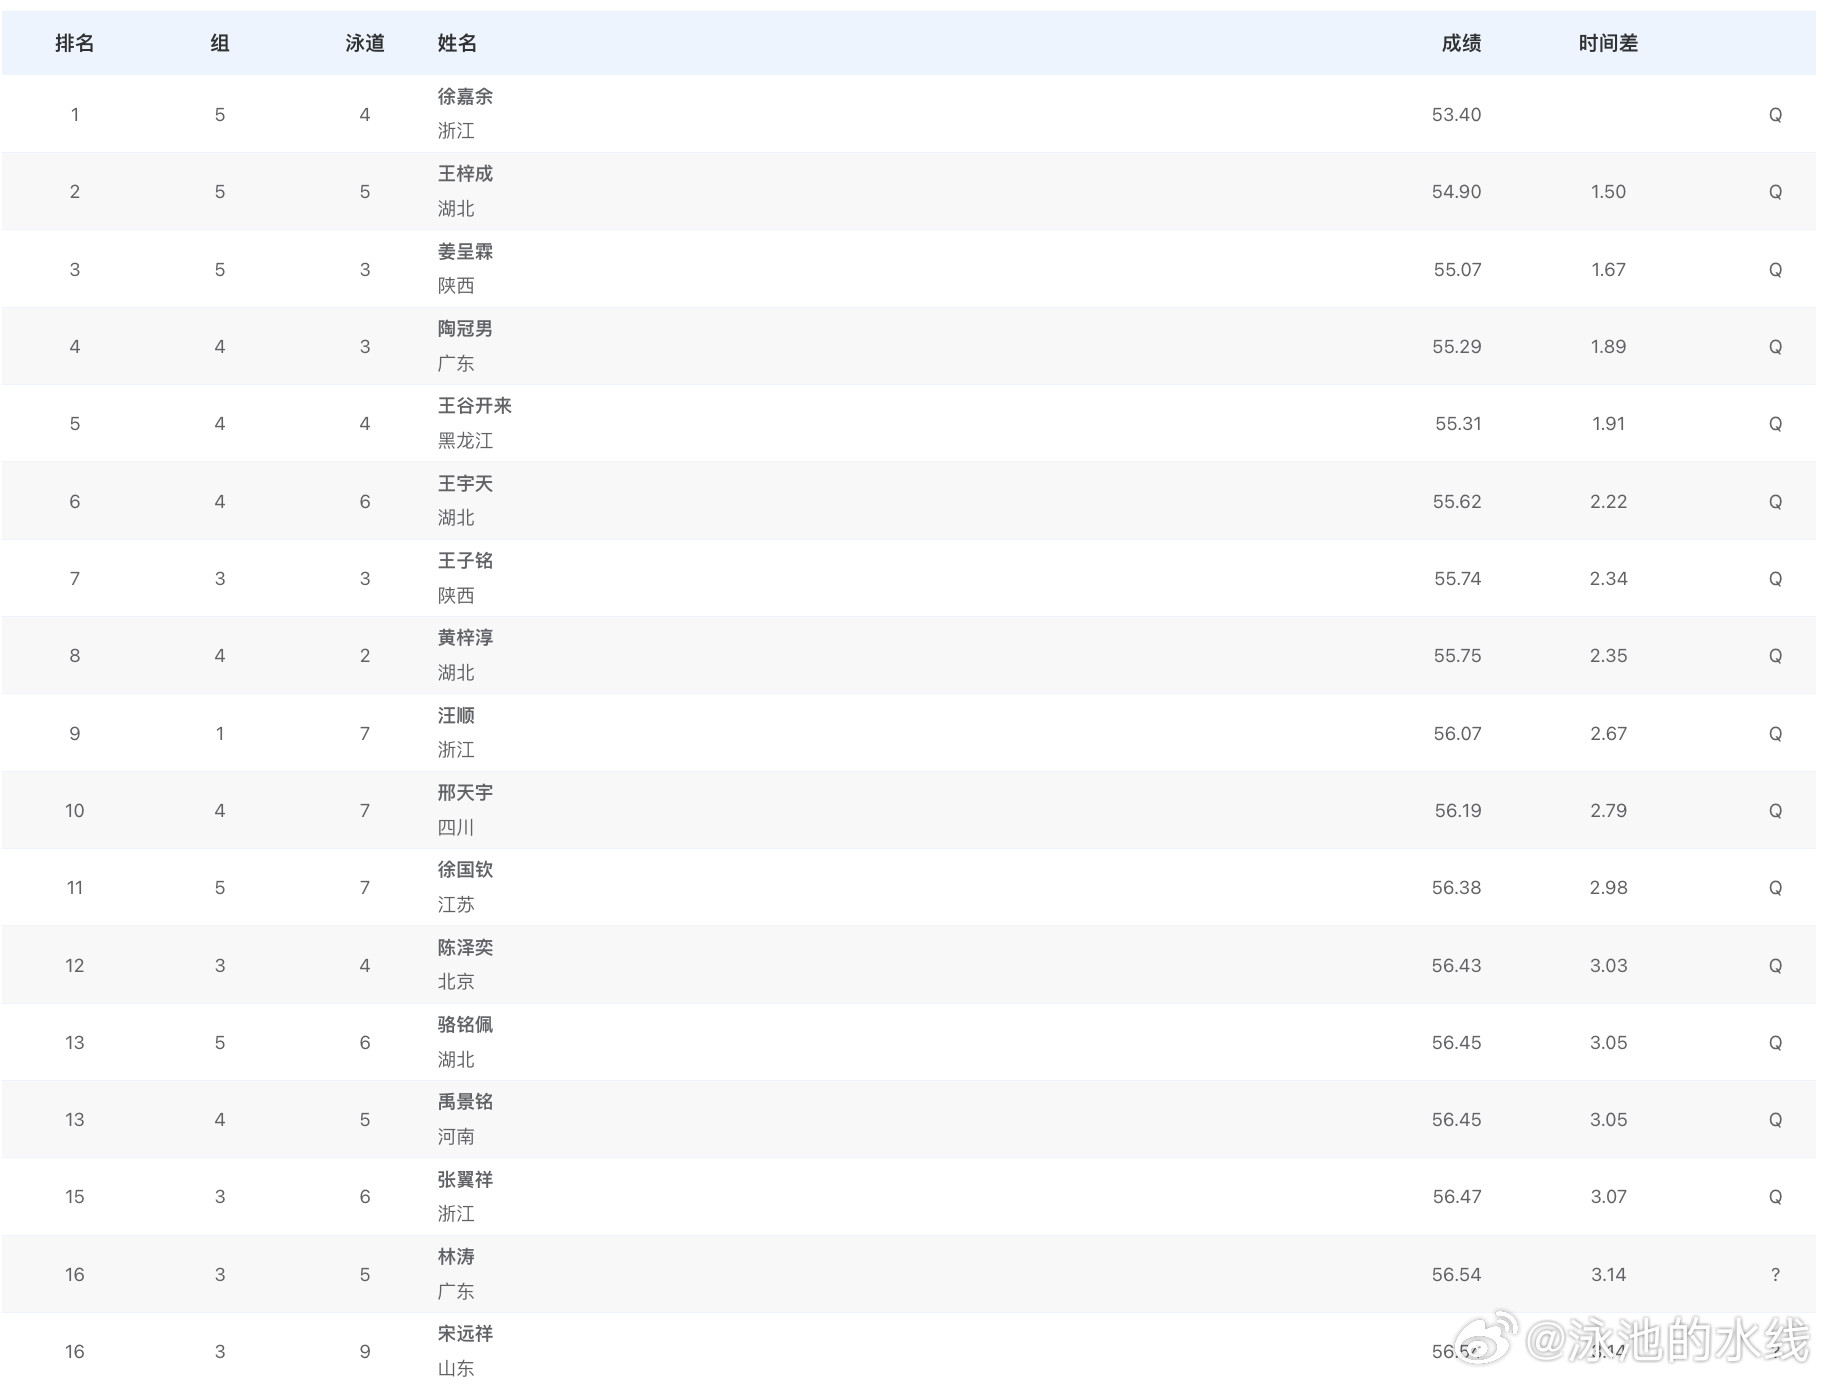This screenshot has height=1384, width=1826.
Task: Click the Q mark next to 徐嘉余
Action: pyautogui.click(x=1775, y=114)
